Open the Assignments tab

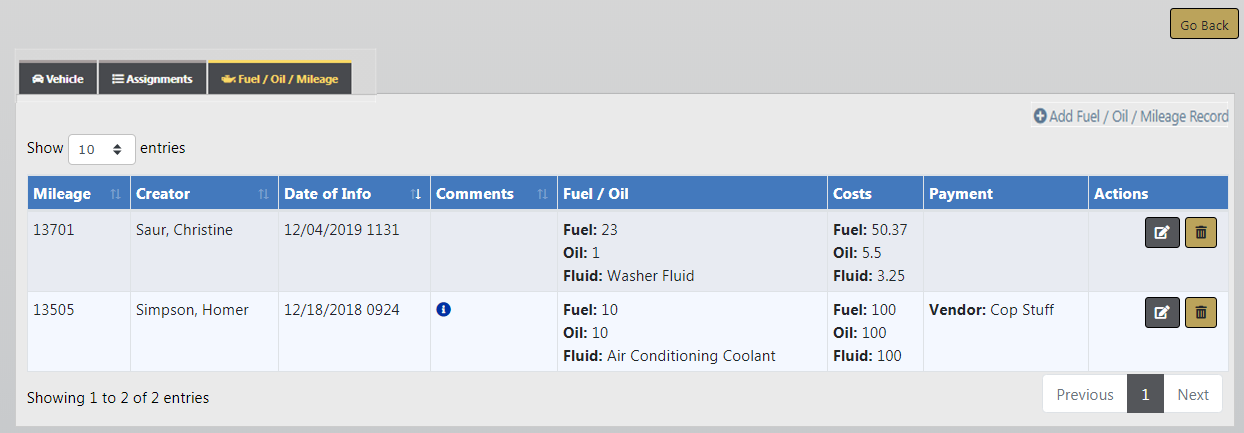tap(152, 79)
